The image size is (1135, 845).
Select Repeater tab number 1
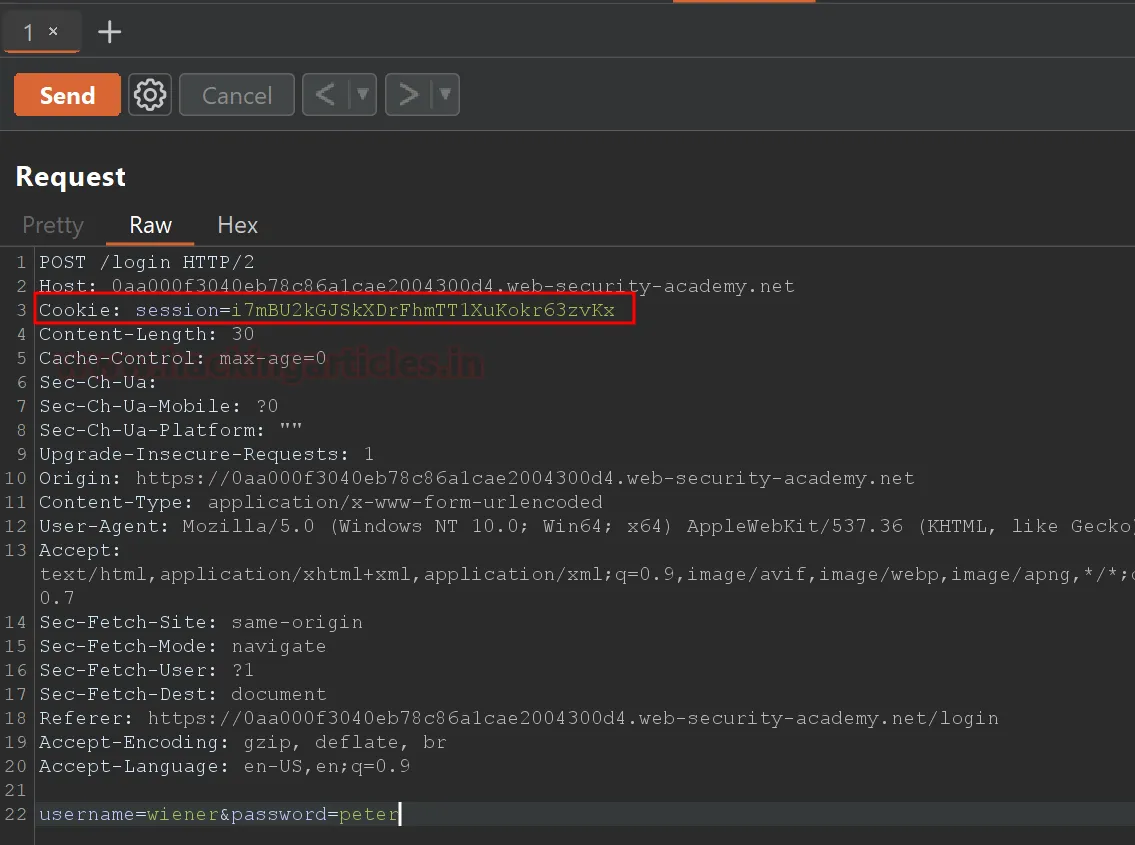click(28, 32)
